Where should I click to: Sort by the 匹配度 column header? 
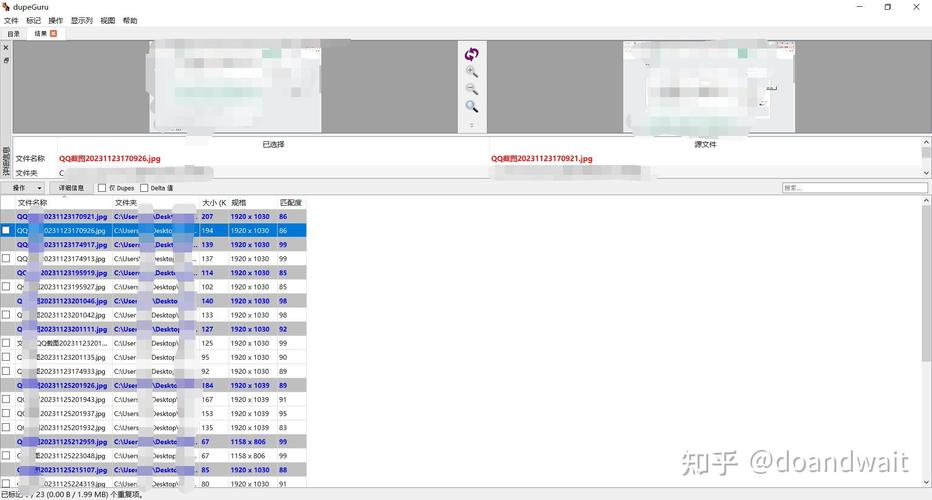click(291, 203)
